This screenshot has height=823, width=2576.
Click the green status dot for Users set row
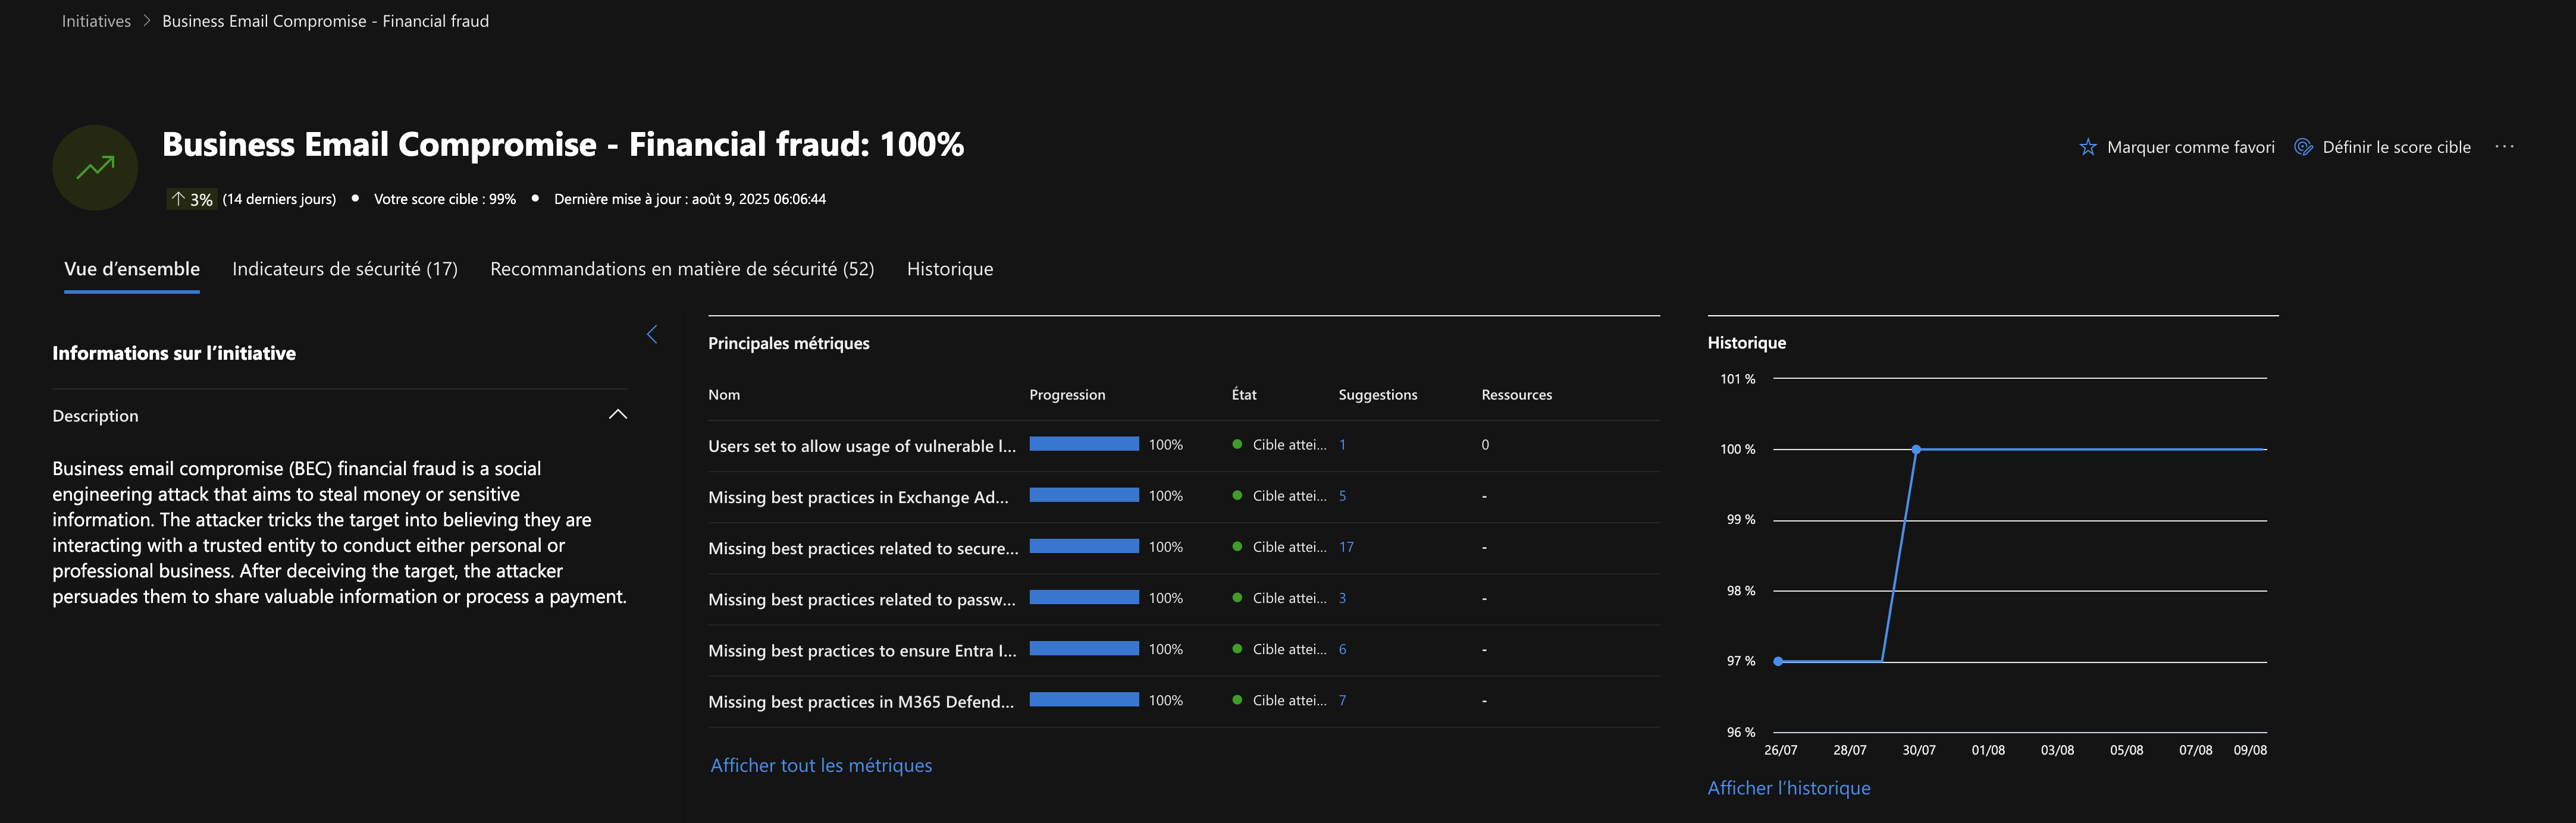[1237, 445]
